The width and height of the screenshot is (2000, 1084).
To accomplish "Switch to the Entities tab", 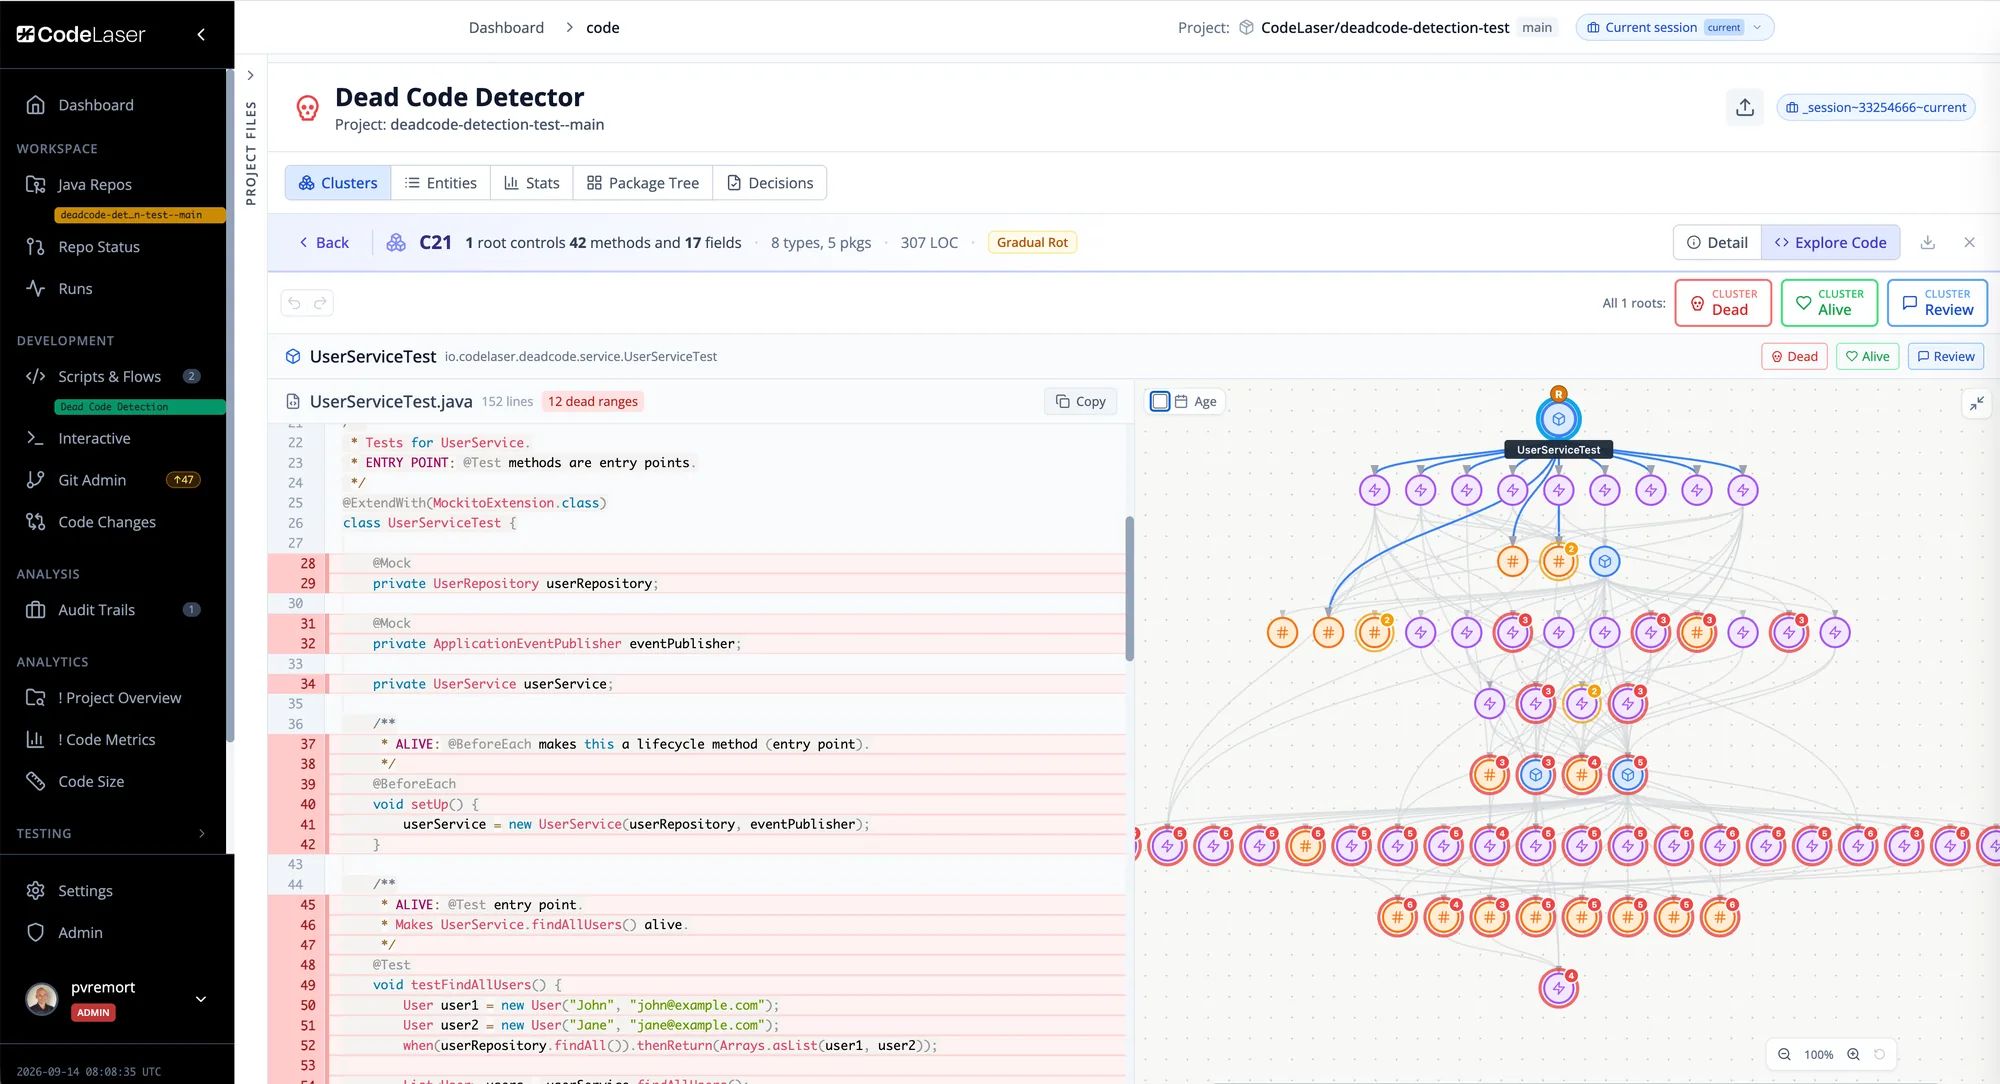I will click(x=440, y=183).
